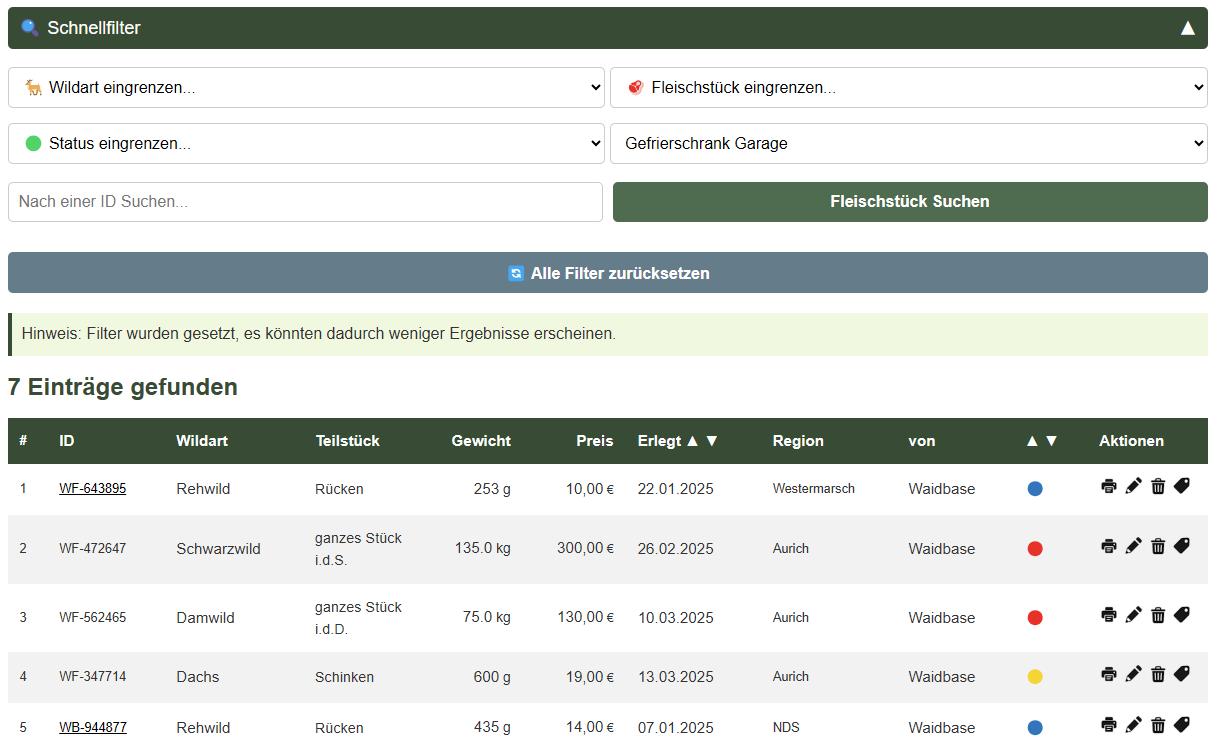Screen dimensions: 1215x750
Task: Click the WF-347714 ID cell
Action: coord(93,677)
